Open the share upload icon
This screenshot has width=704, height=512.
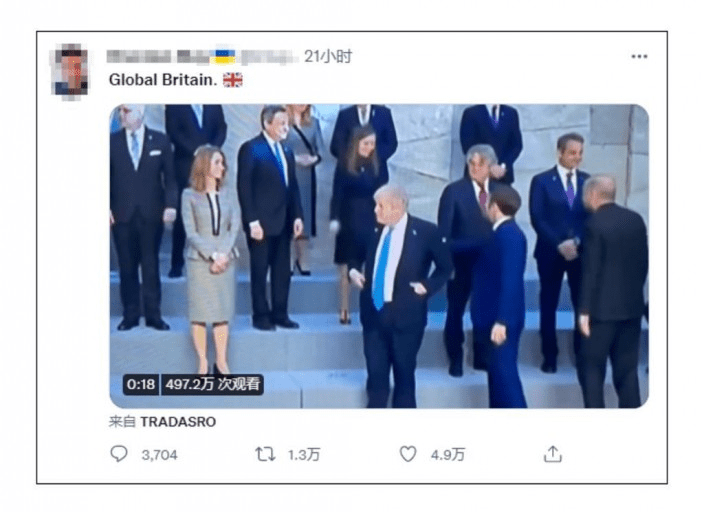553,454
